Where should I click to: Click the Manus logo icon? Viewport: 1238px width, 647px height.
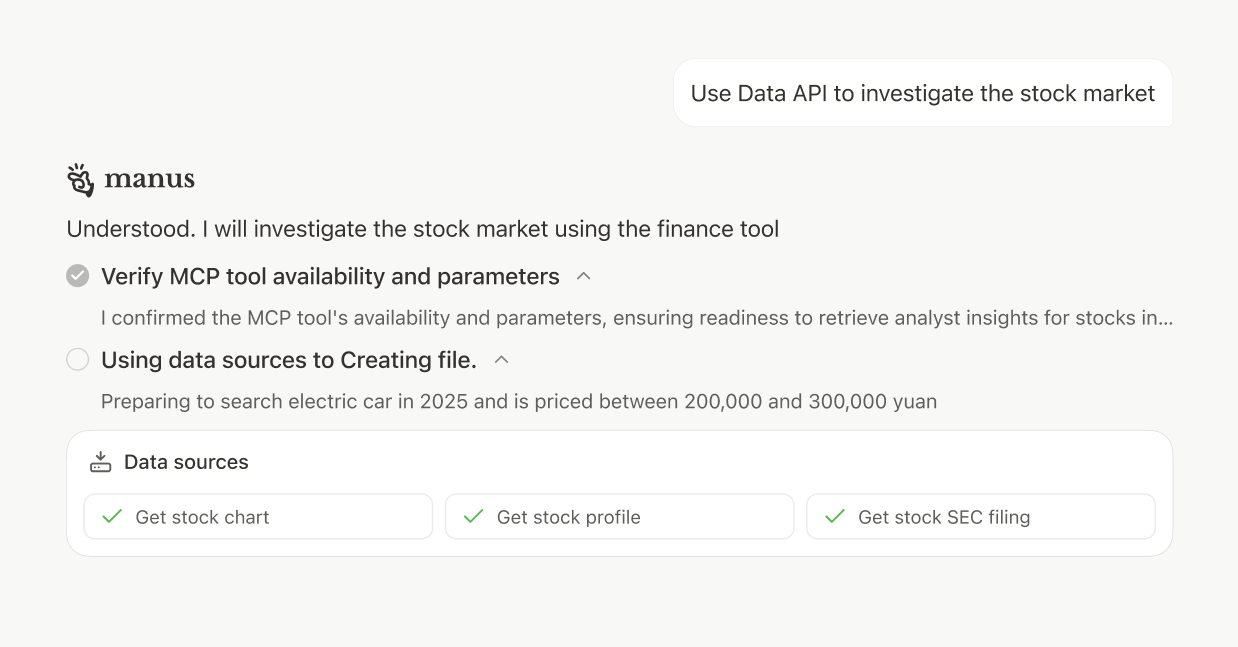[x=78, y=180]
